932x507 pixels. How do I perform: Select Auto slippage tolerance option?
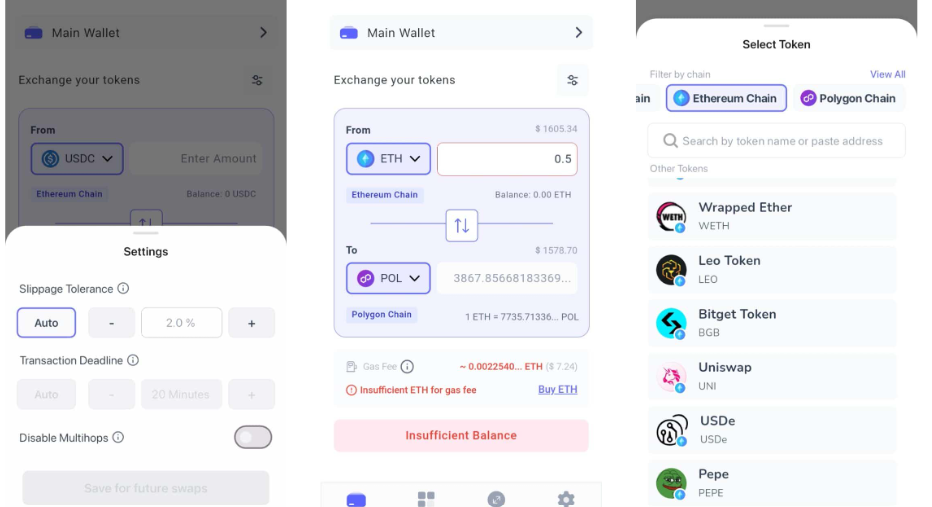46,323
